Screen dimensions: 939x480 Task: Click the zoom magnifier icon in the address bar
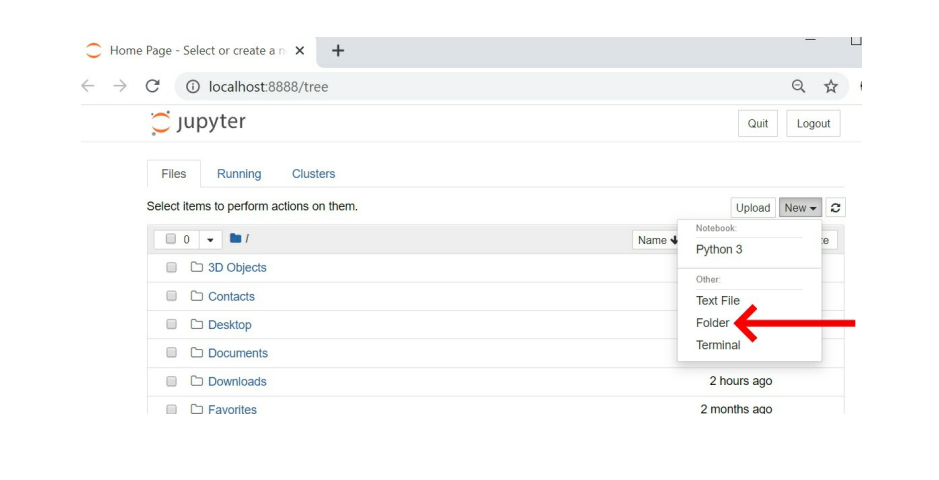(x=798, y=86)
